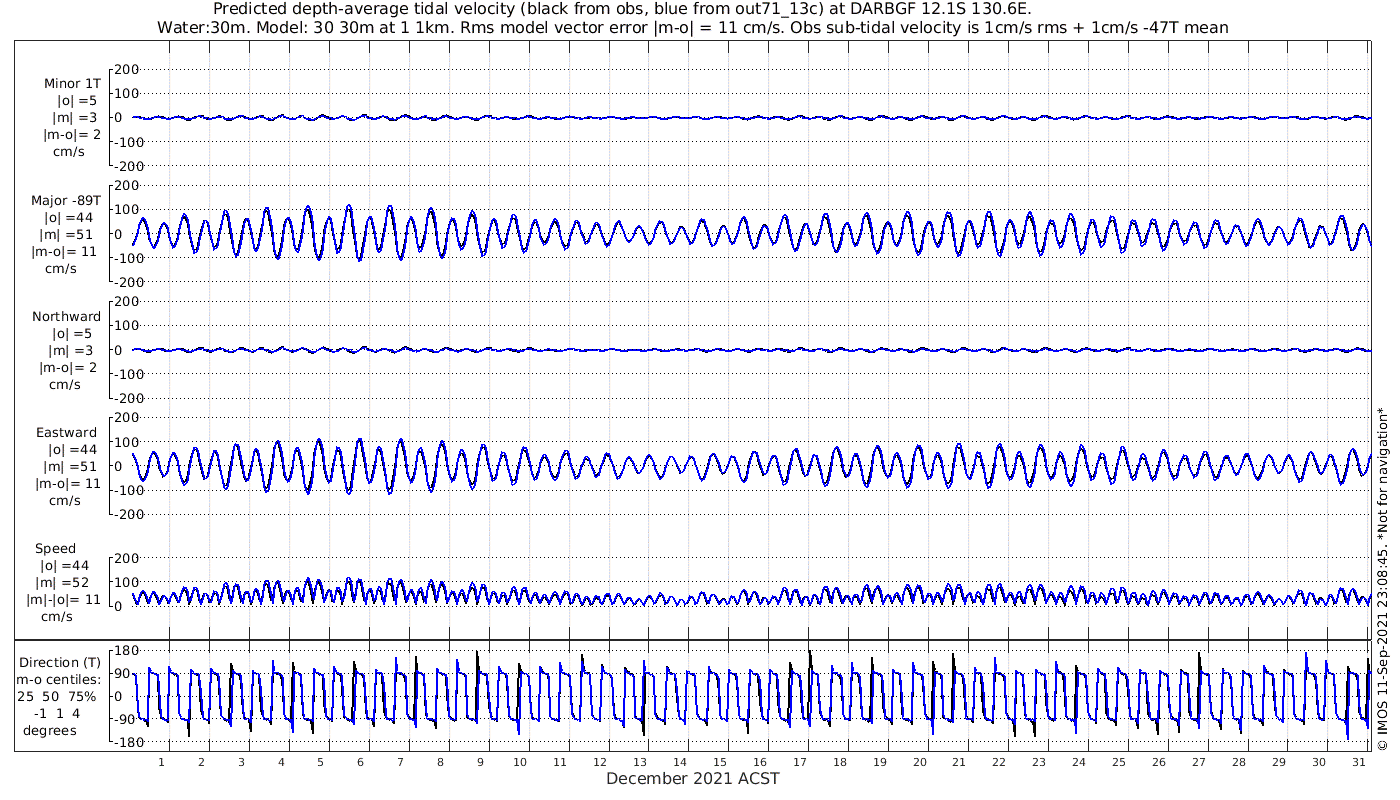Screen dimensions: 1400x800
Task: Click the -180 tick on Direction axis
Action: point(122,742)
